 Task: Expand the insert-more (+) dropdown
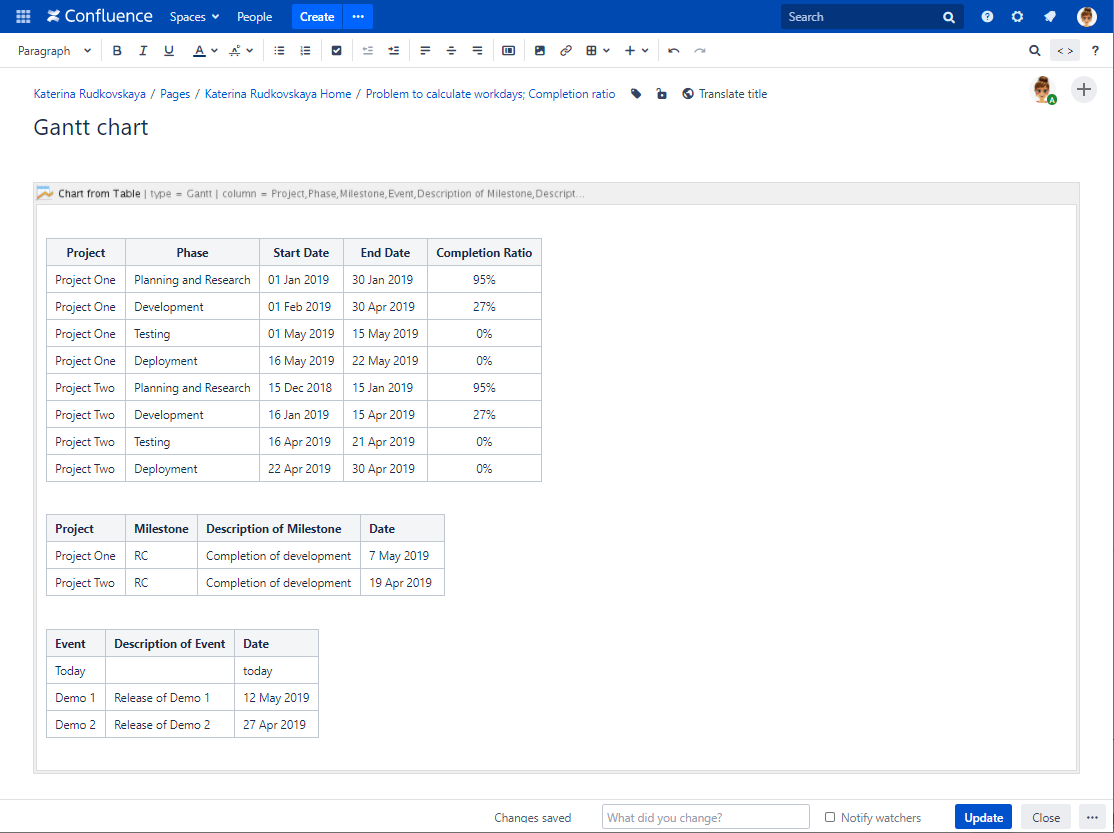[636, 50]
